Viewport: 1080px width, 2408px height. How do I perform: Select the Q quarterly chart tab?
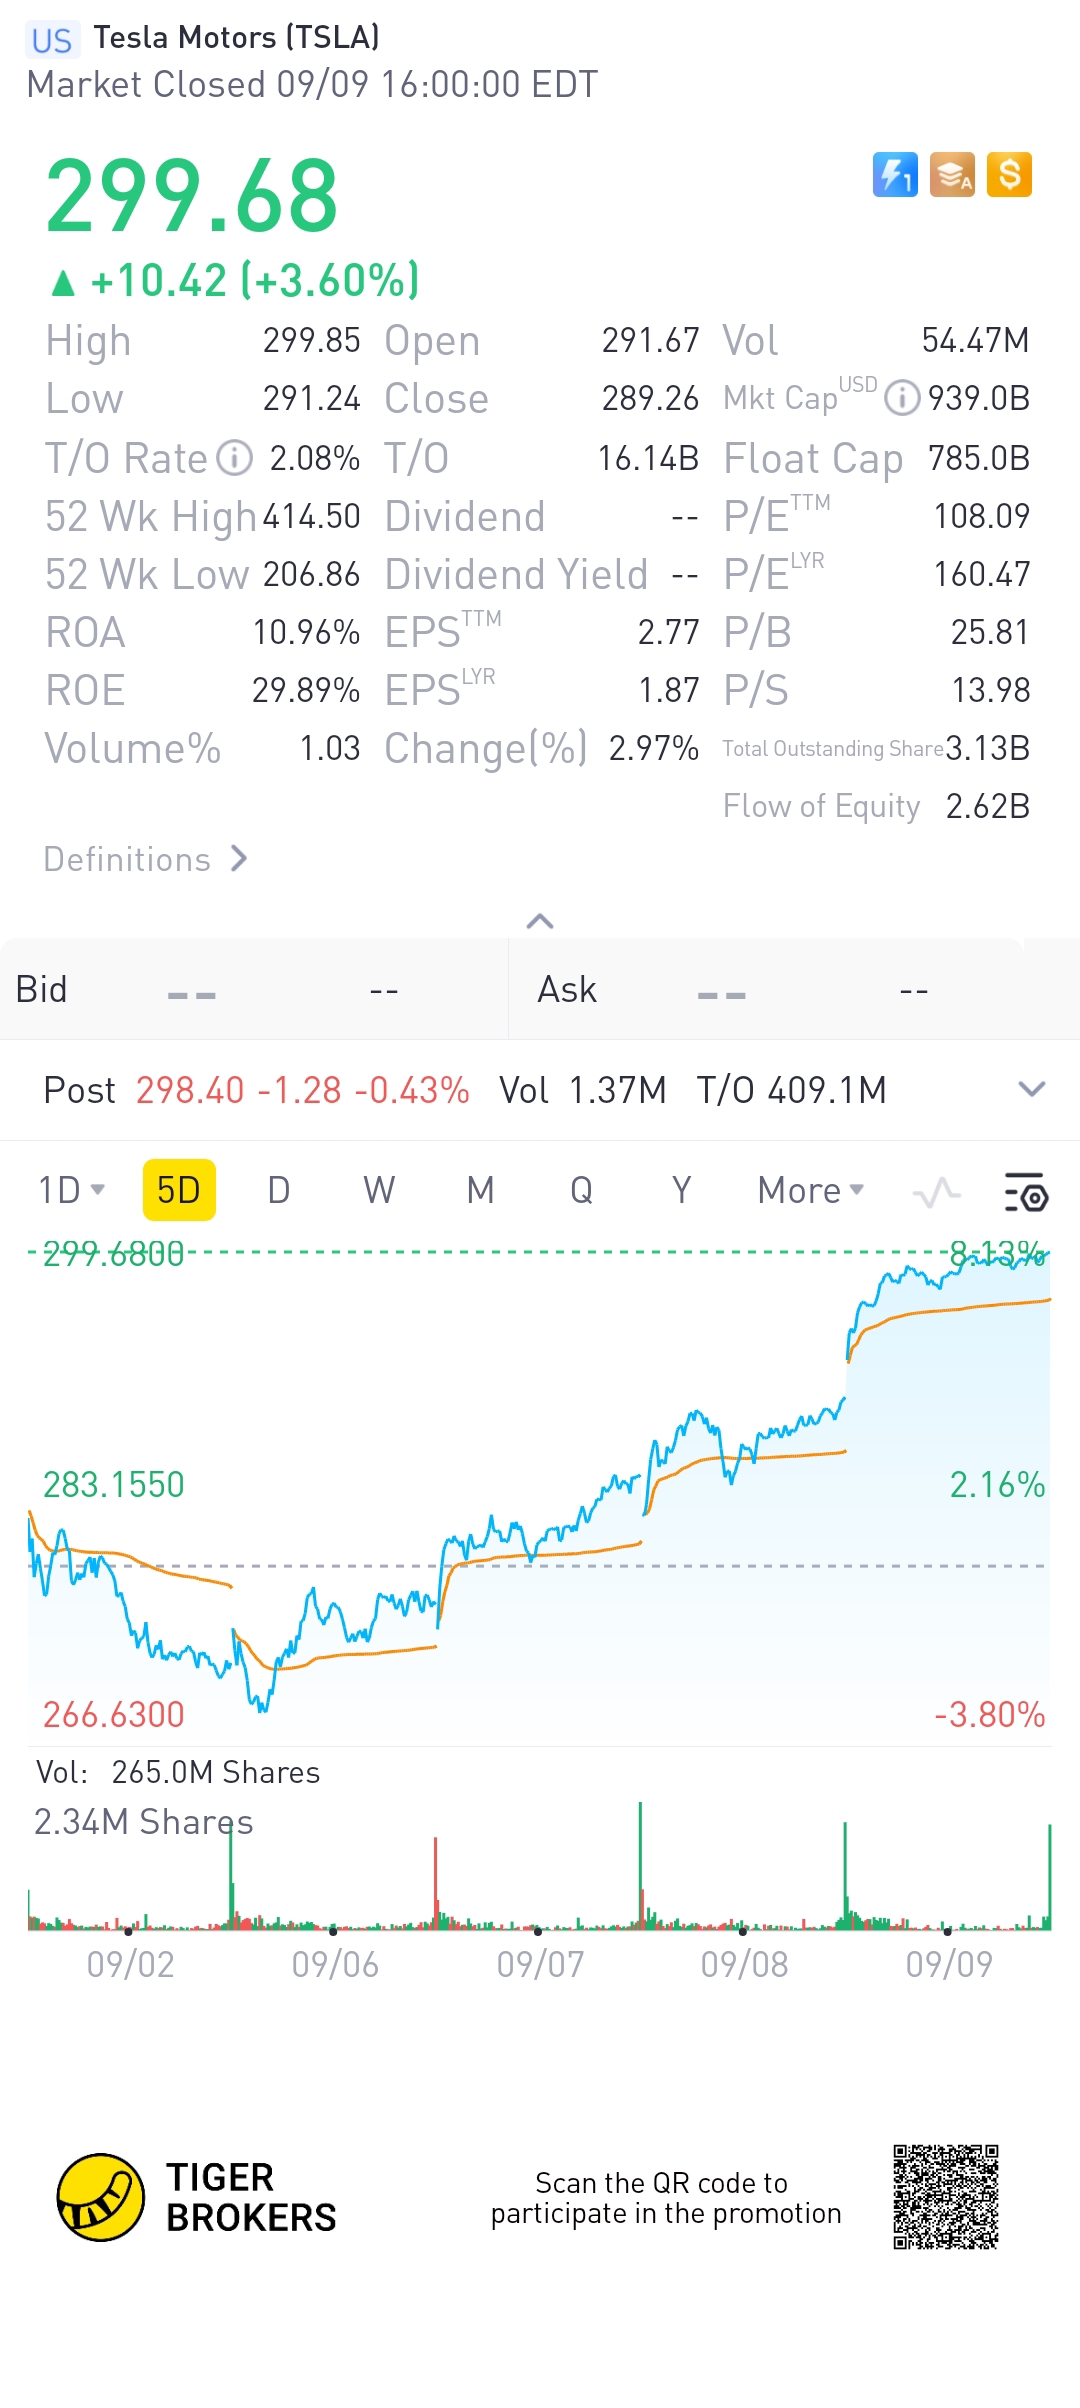point(581,1190)
